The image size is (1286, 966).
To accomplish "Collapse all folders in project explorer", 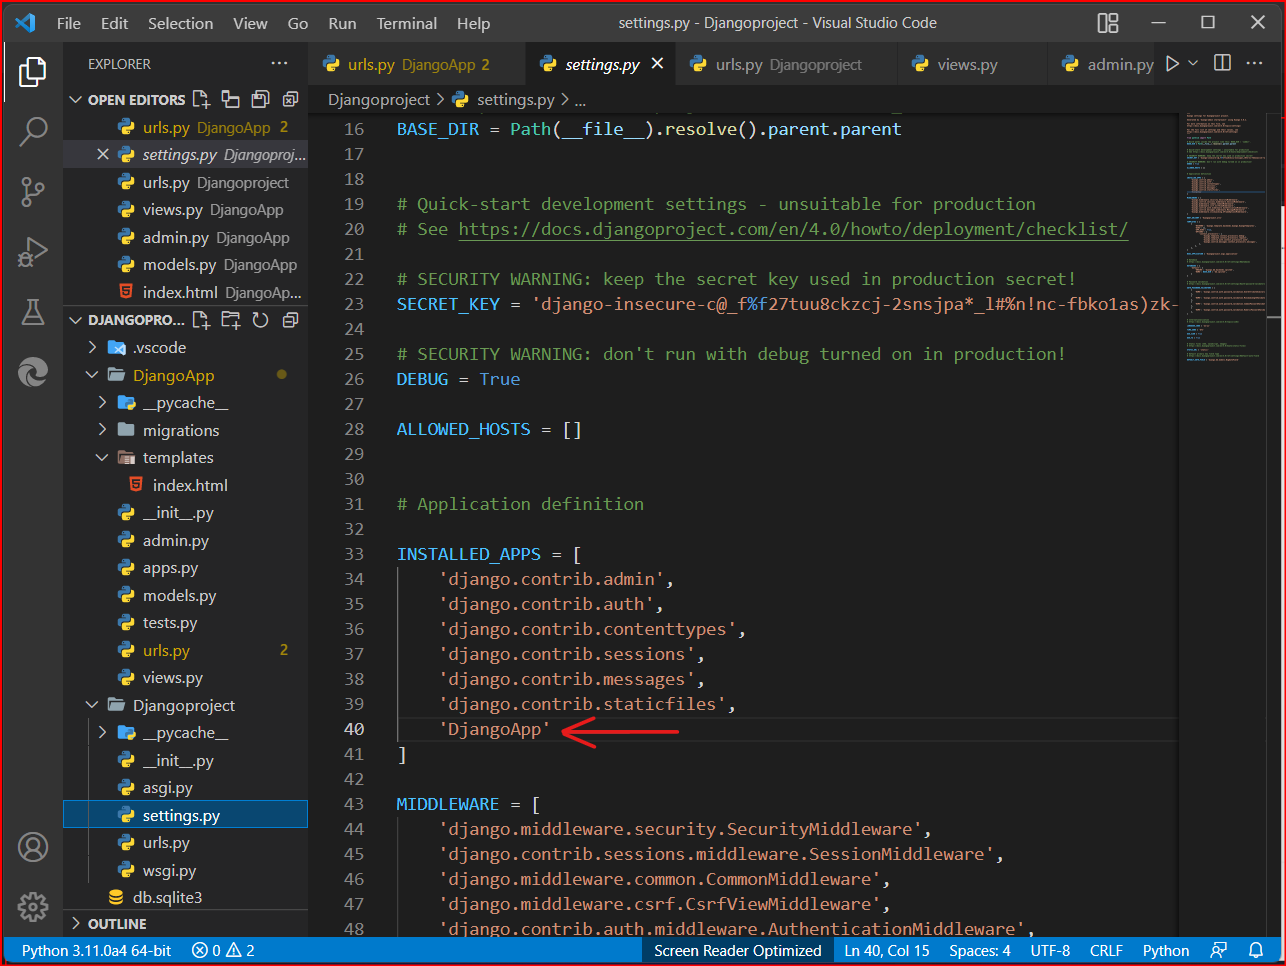I will pyautogui.click(x=291, y=320).
